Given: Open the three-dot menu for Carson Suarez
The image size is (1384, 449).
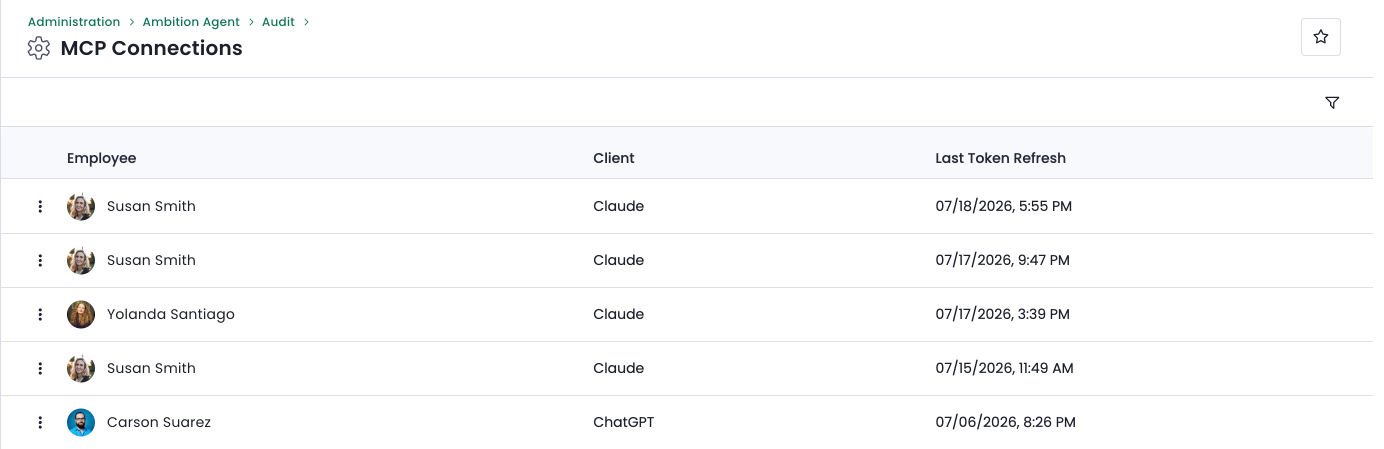Looking at the screenshot, I should pos(40,422).
